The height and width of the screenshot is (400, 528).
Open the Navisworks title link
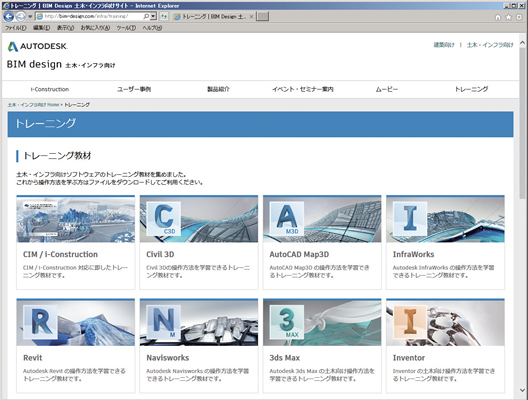pos(167,358)
